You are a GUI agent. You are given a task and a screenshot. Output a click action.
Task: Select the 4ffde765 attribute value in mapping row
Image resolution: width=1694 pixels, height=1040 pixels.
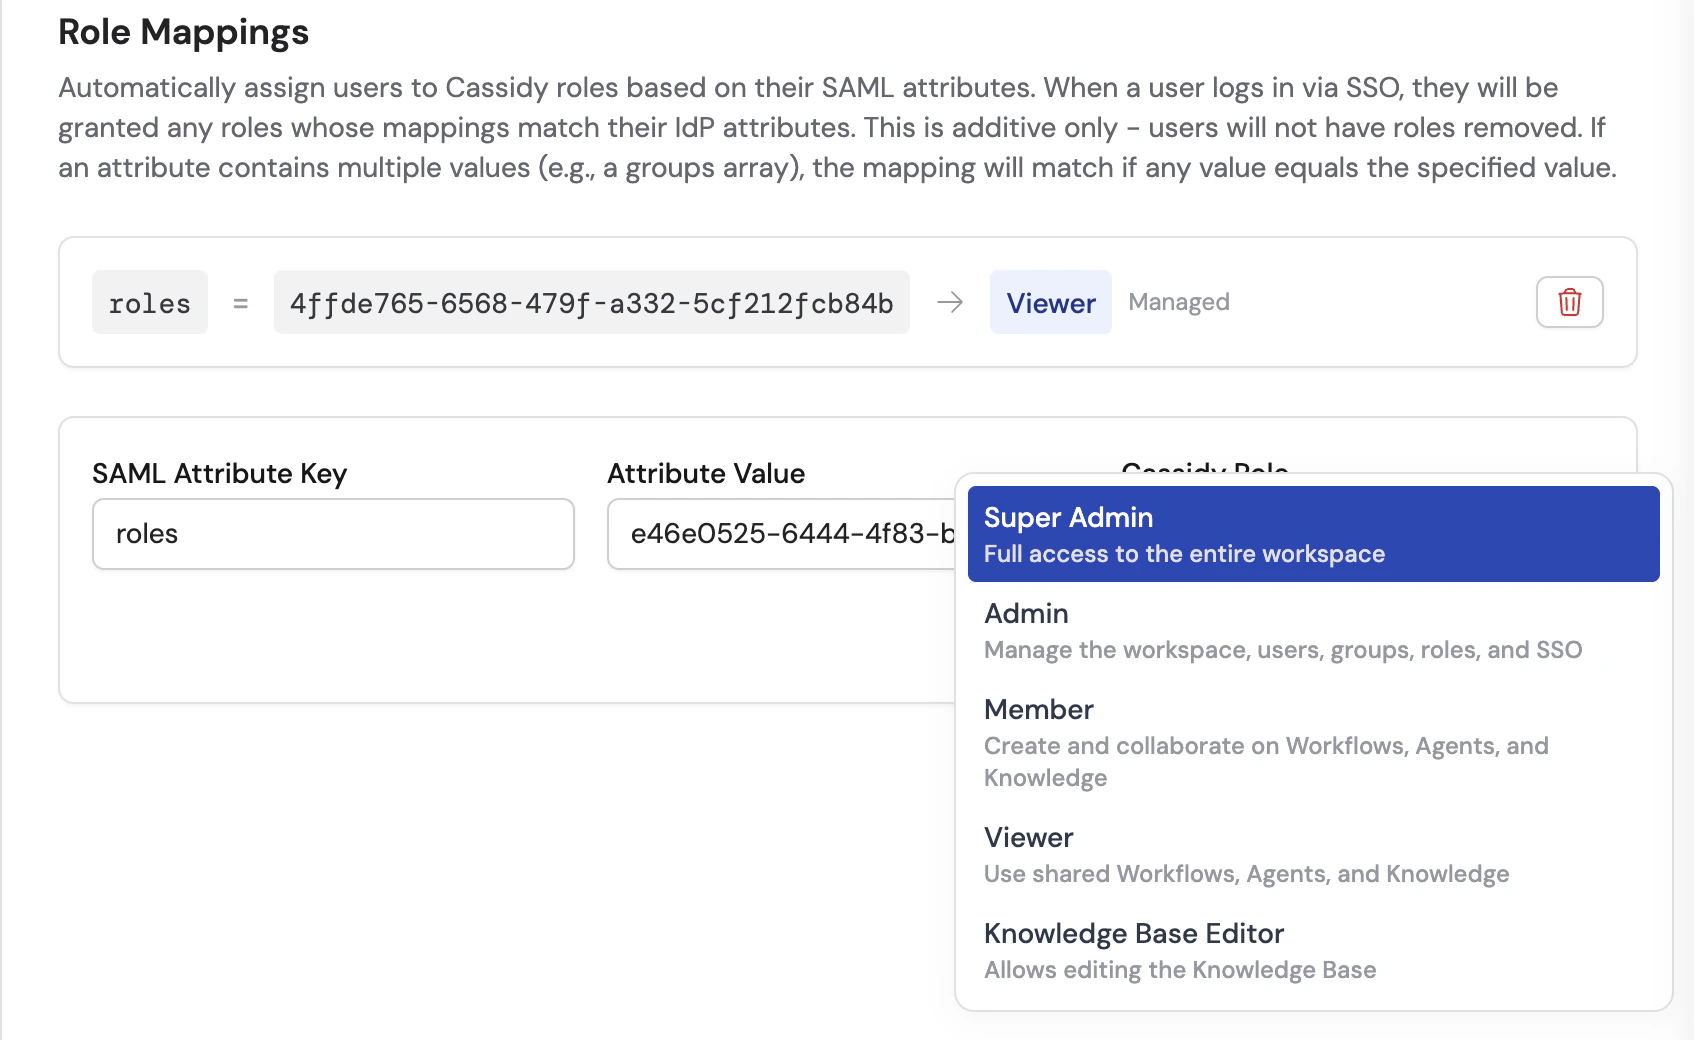(592, 302)
